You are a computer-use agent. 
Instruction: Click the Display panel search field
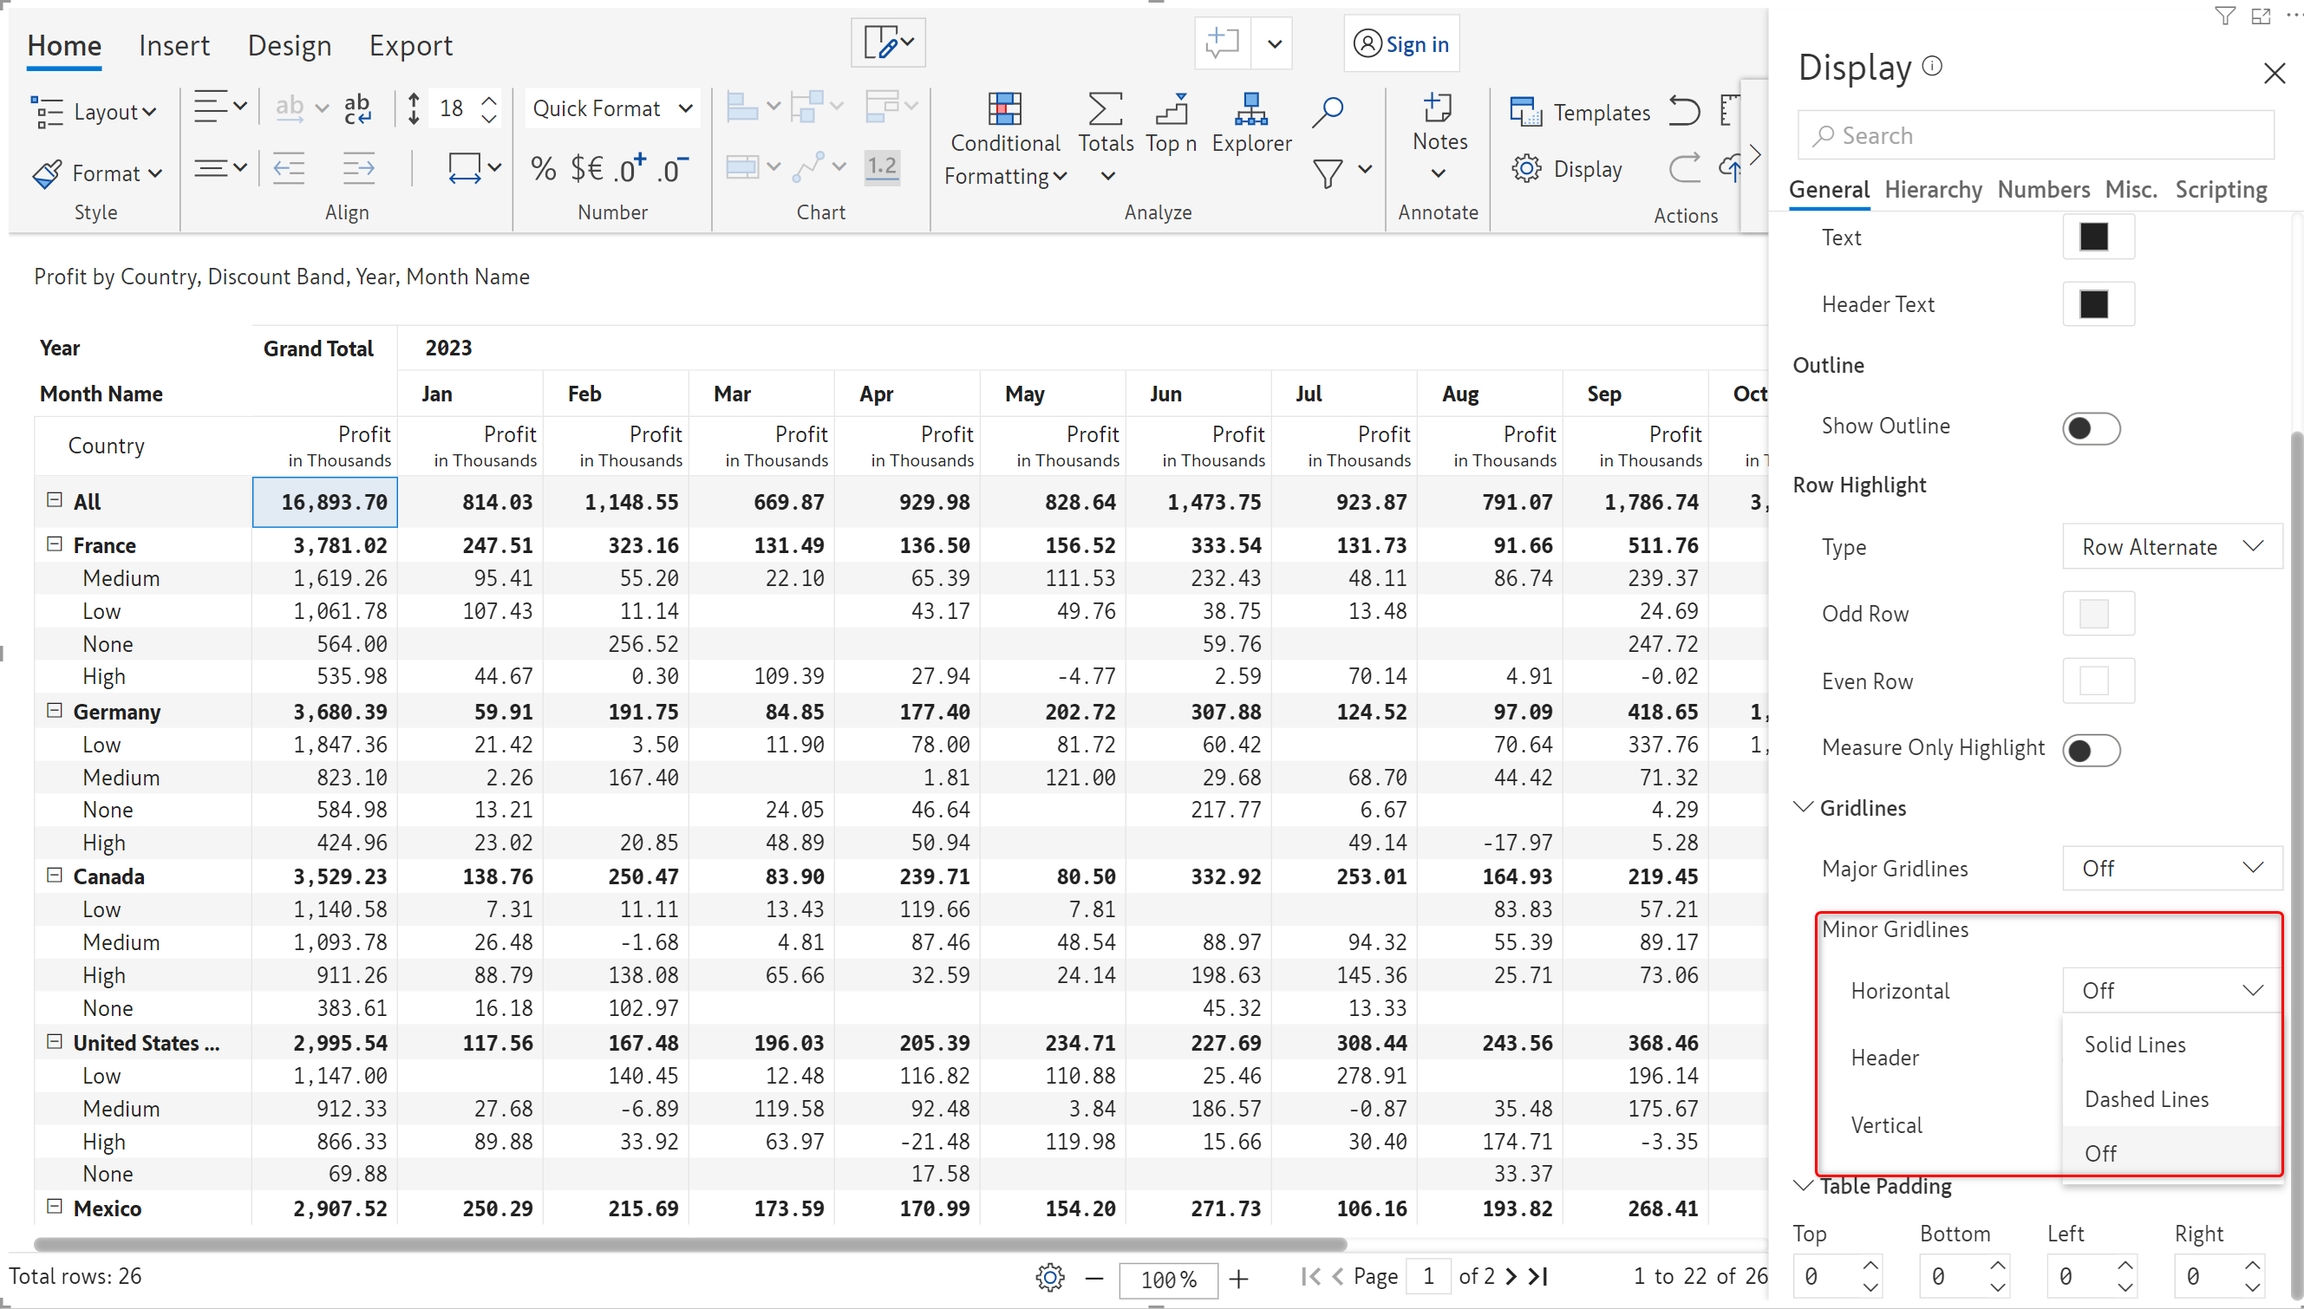(2035, 135)
